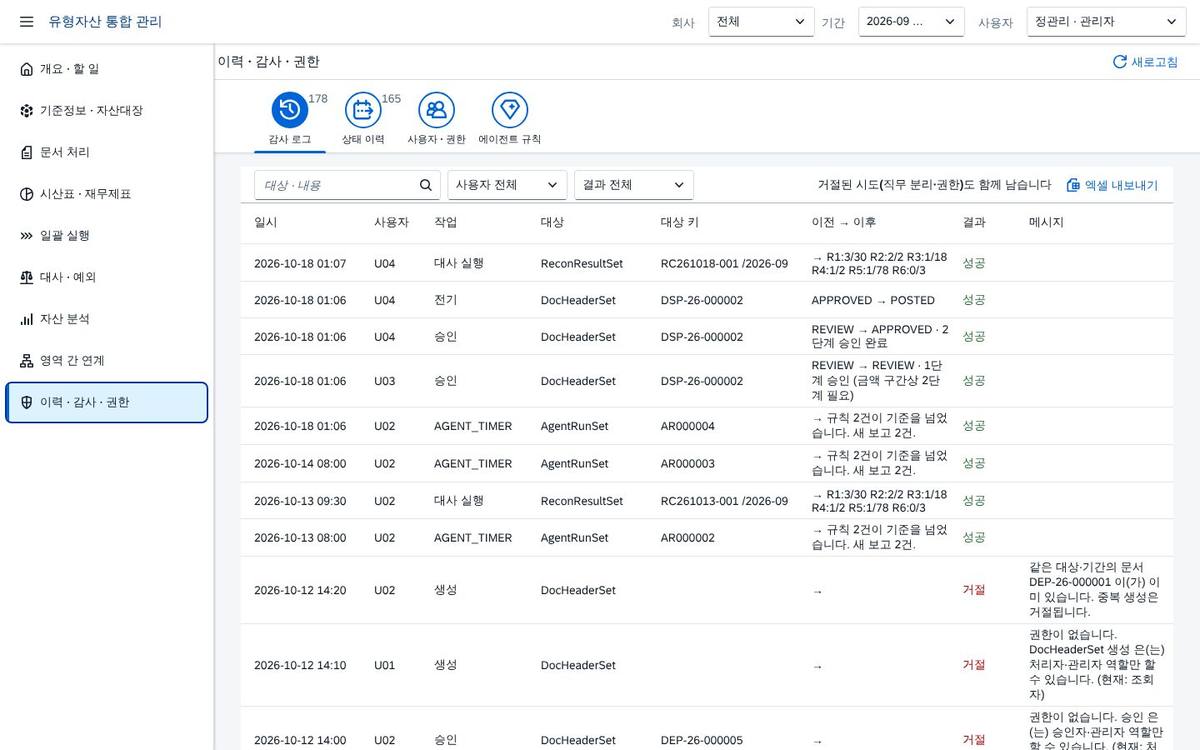The width and height of the screenshot is (1200, 750).
Task: Click the U01 user cell
Action: pos(385,665)
